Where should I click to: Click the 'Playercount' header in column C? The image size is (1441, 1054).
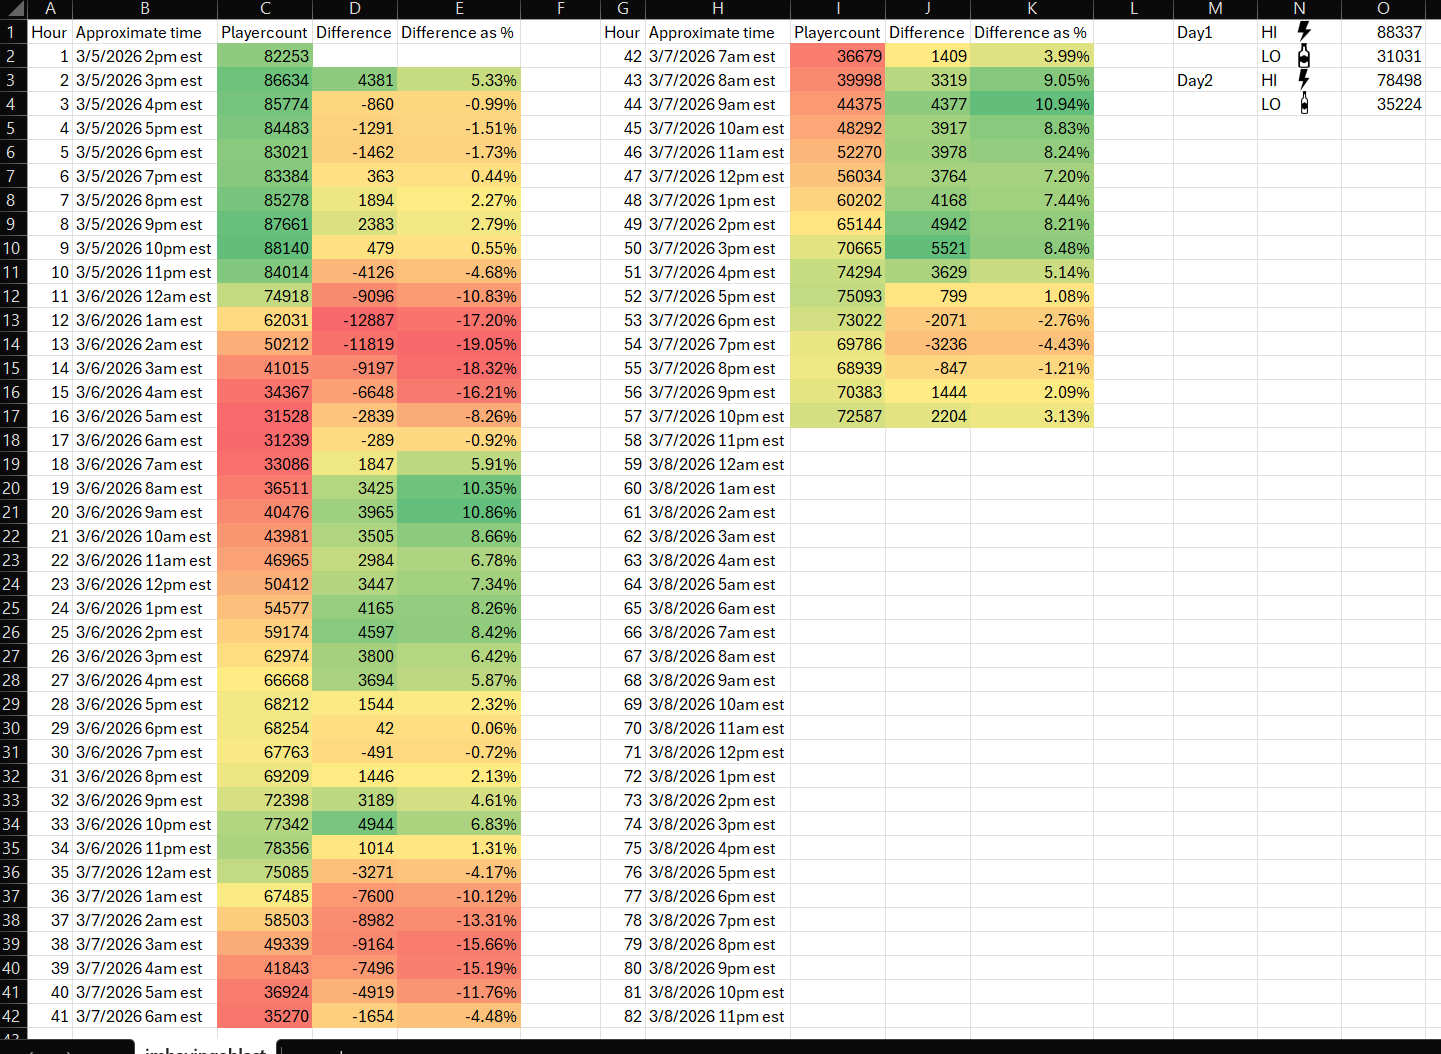pyautogui.click(x=265, y=32)
